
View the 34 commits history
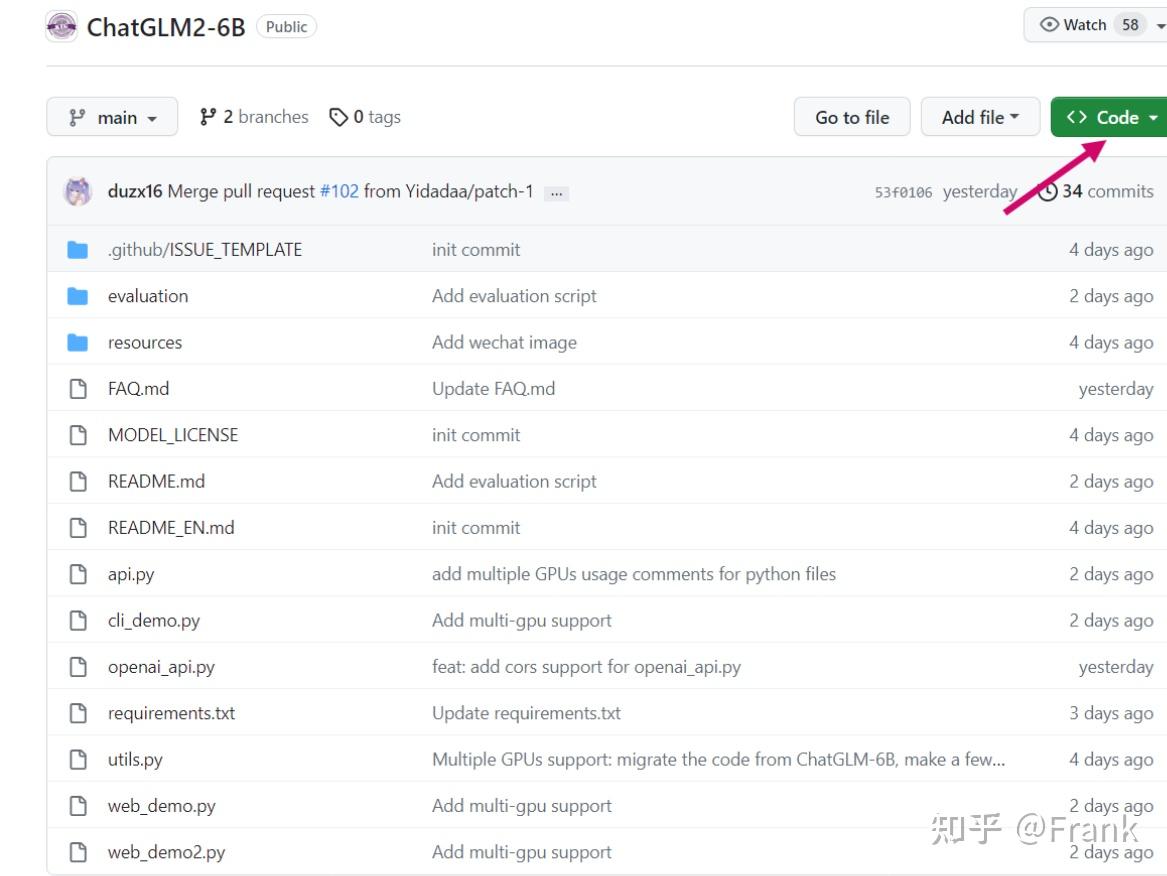[1096, 191]
